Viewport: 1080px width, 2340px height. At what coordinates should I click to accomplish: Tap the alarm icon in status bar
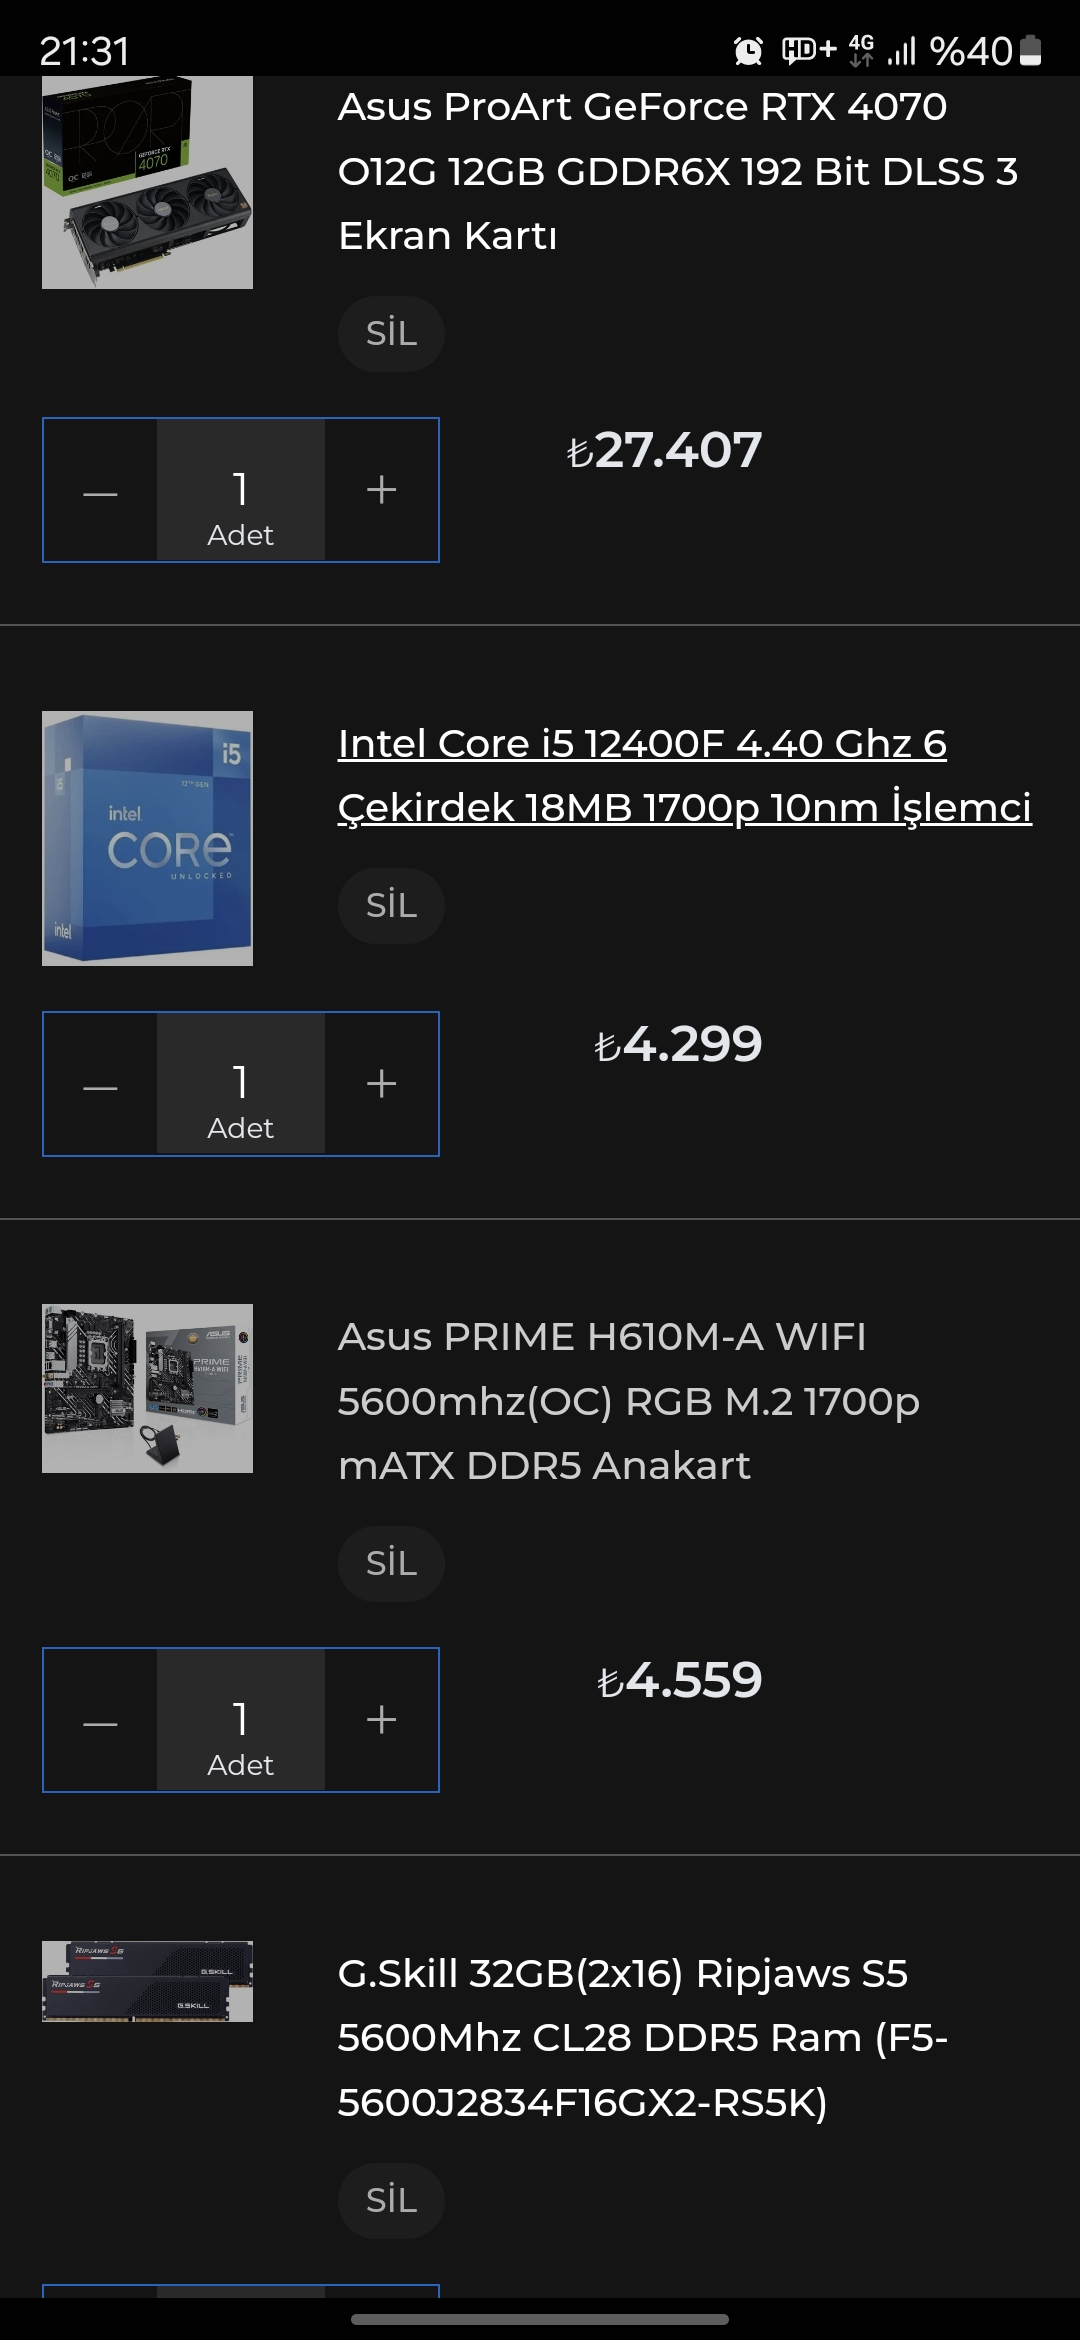(748, 50)
